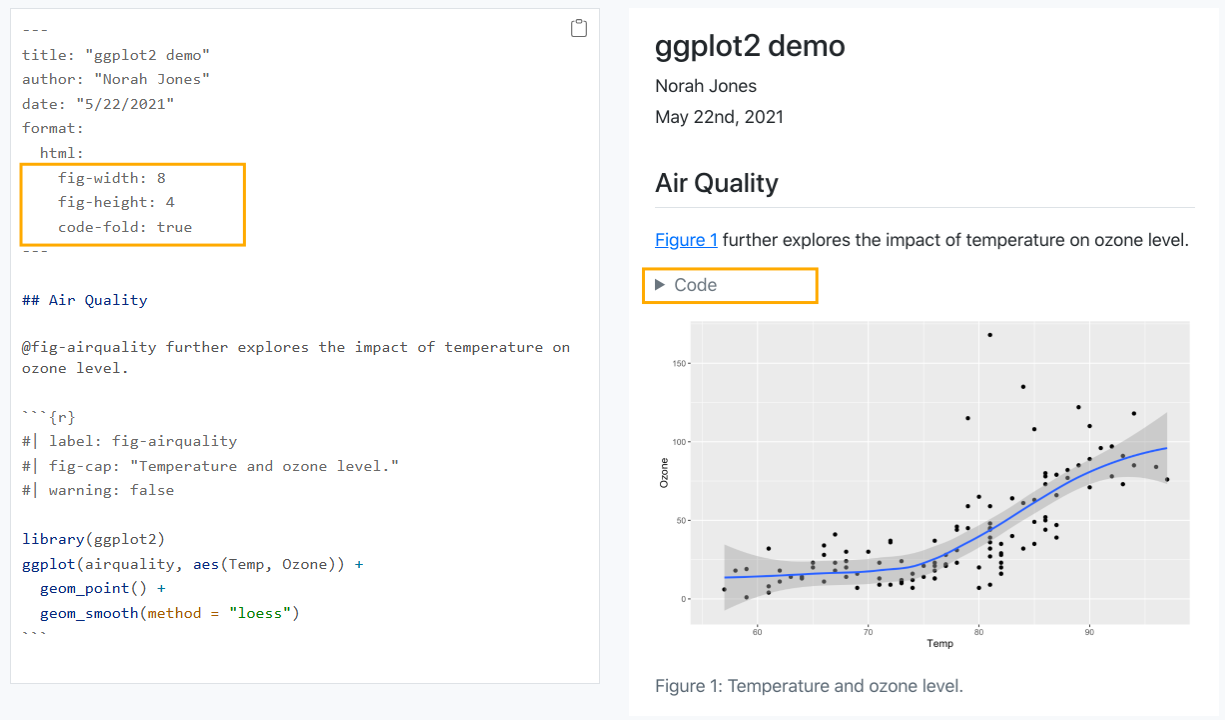The height and width of the screenshot is (720, 1225).
Task: Click the ggplot2 demo page title
Action: tap(749, 46)
